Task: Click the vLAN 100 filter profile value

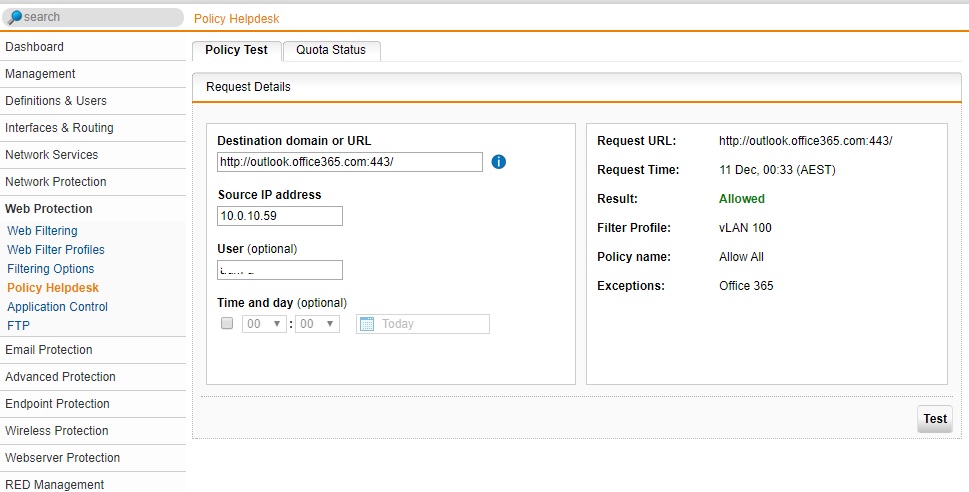Action: tap(745, 228)
